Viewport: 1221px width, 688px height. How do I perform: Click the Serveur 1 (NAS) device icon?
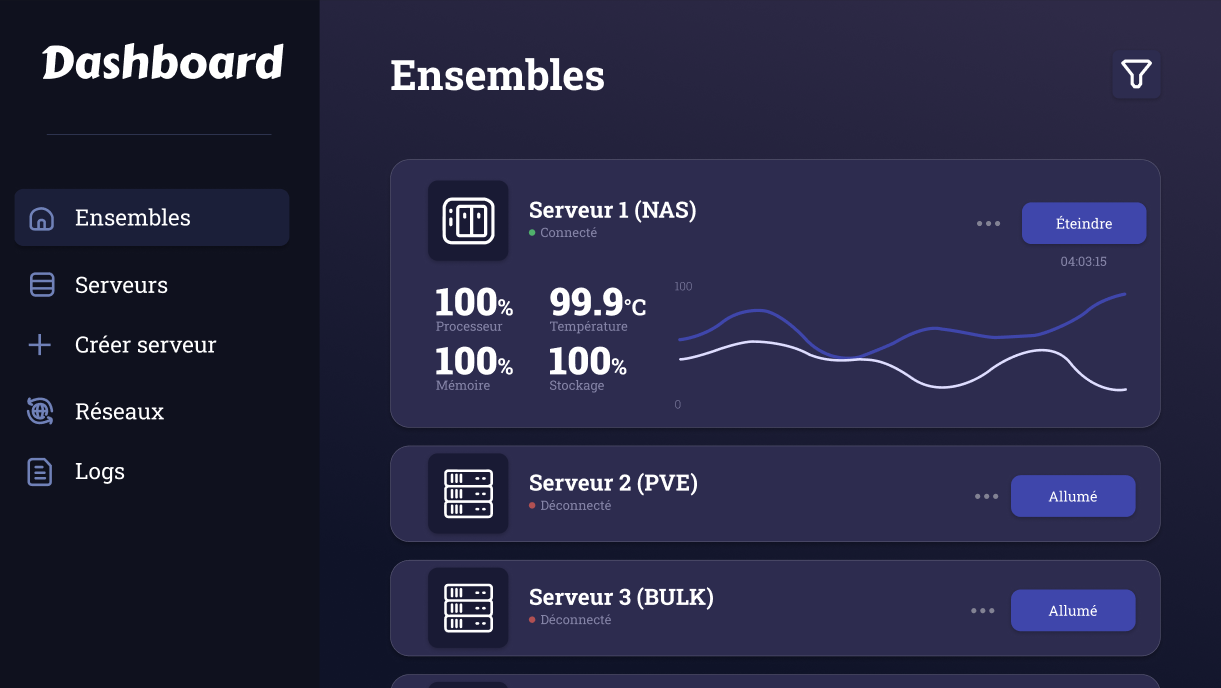(468, 220)
